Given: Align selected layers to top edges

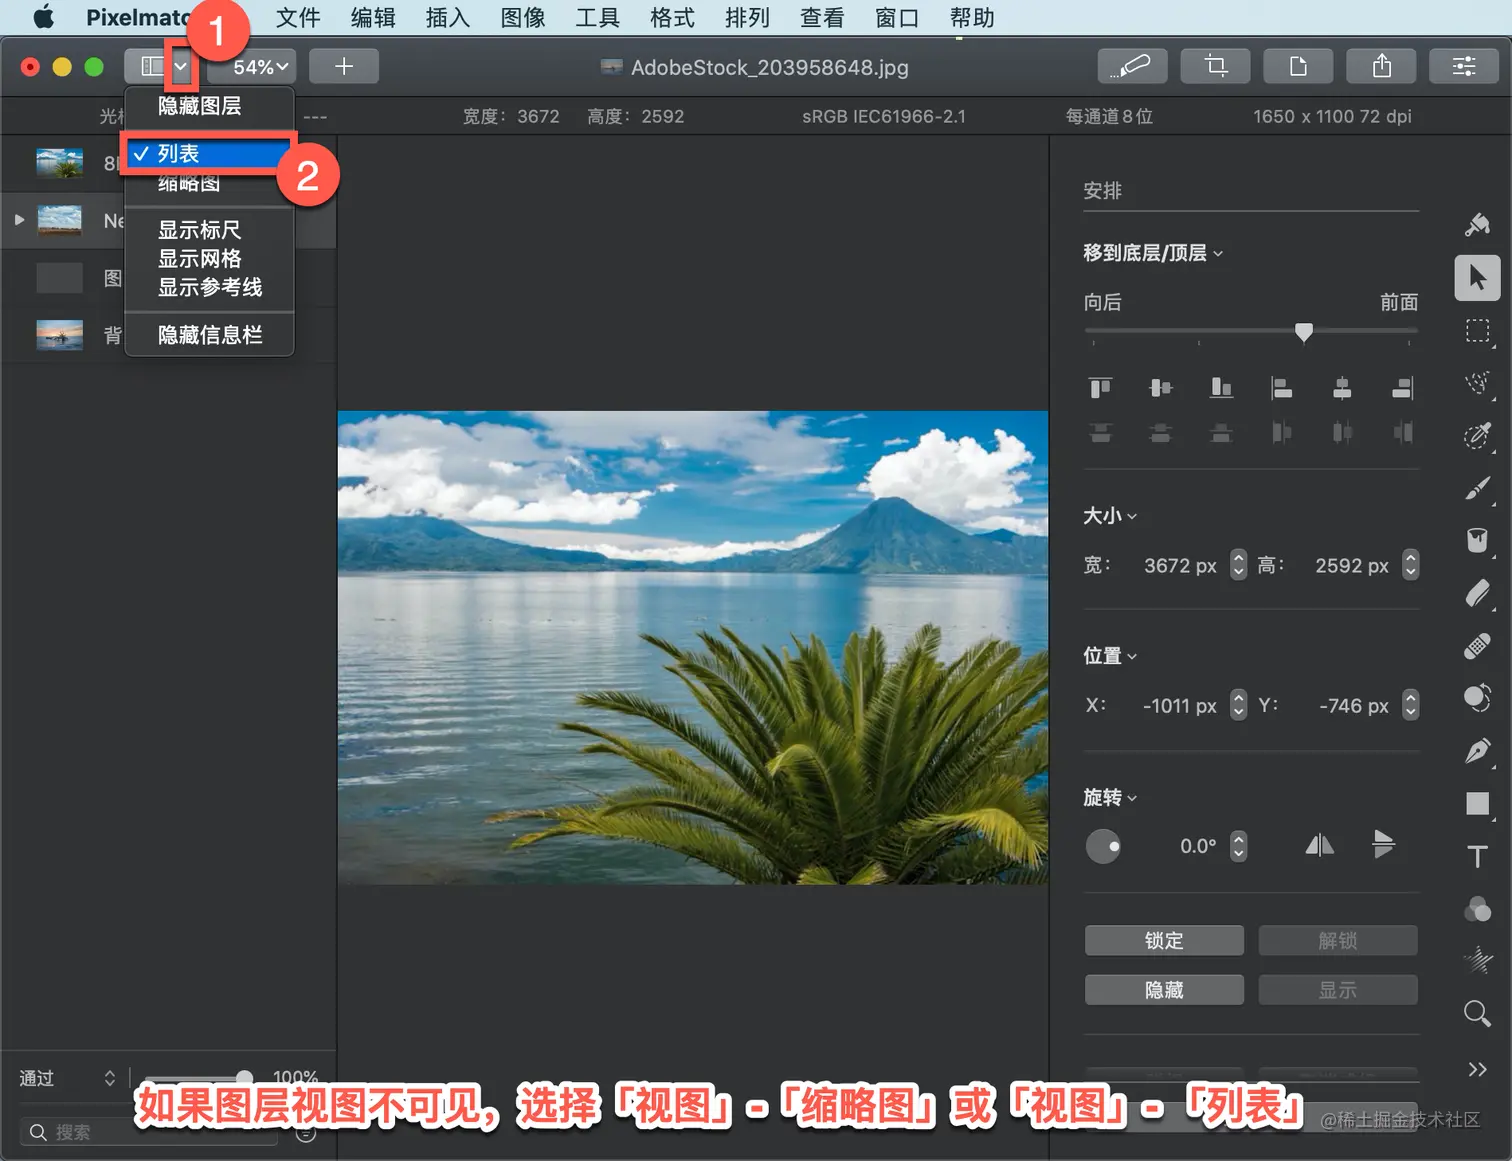Looking at the screenshot, I should tap(1100, 388).
